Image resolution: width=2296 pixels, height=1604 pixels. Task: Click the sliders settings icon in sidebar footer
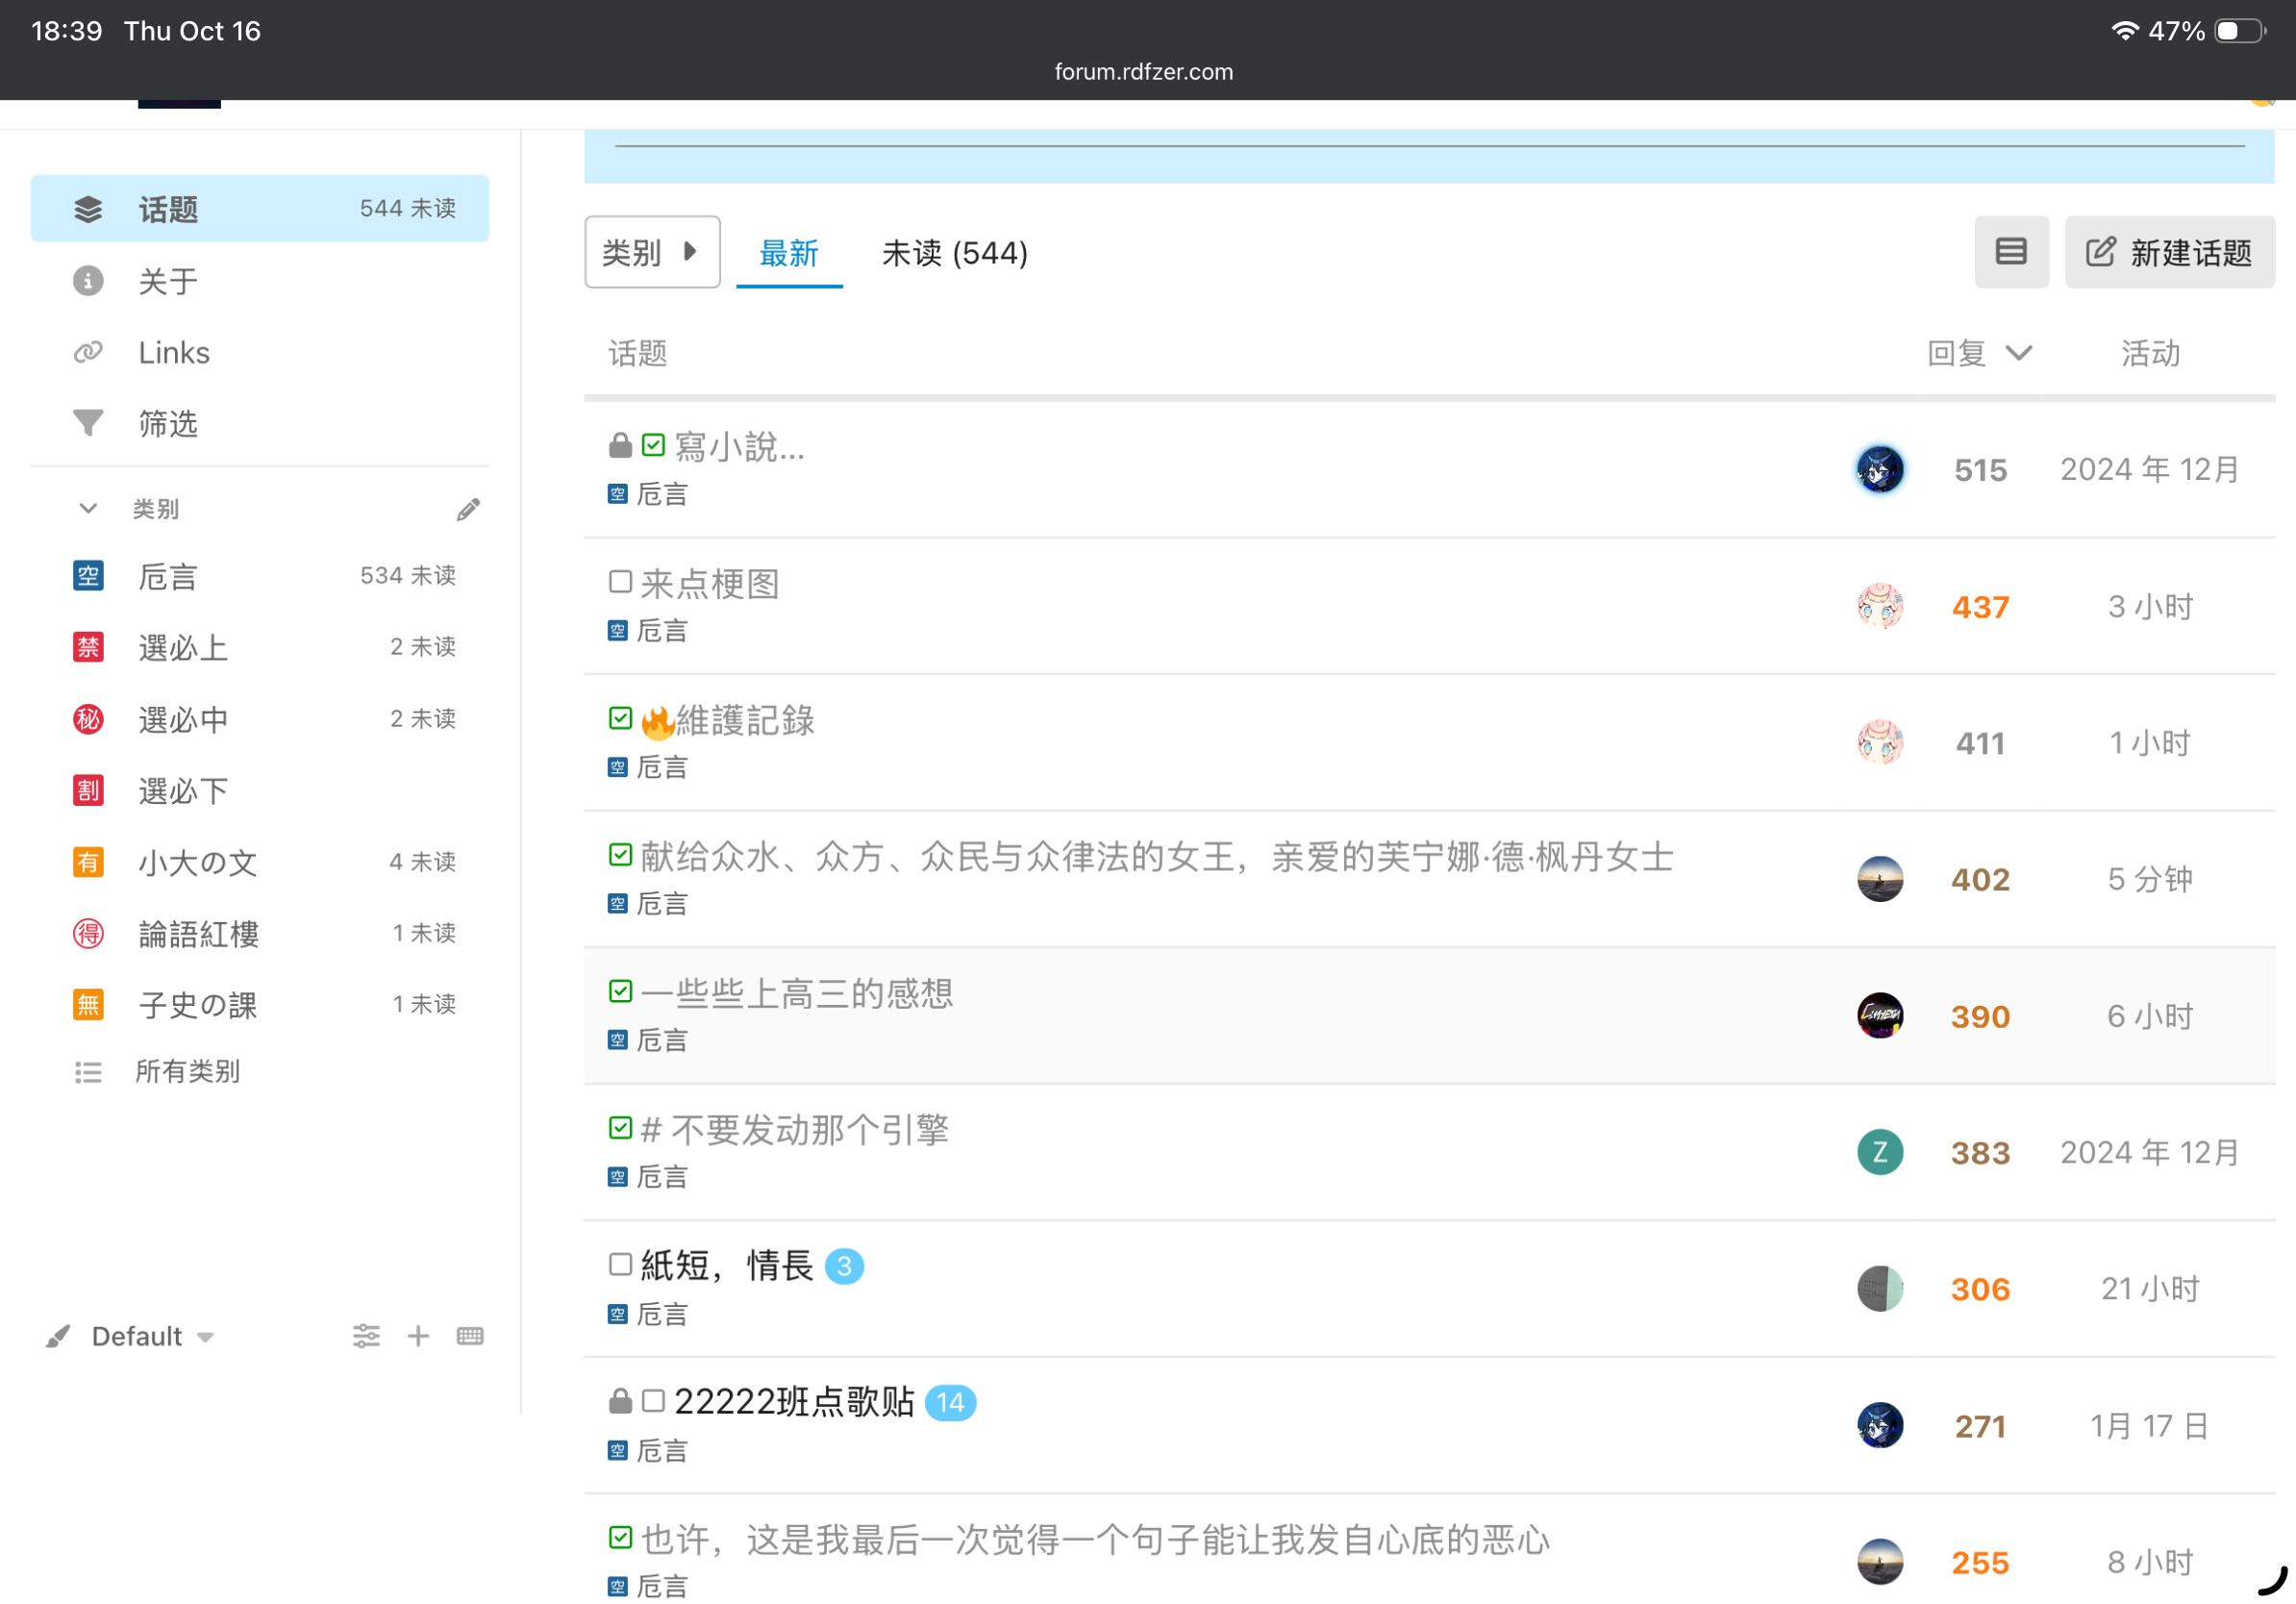click(x=366, y=1336)
